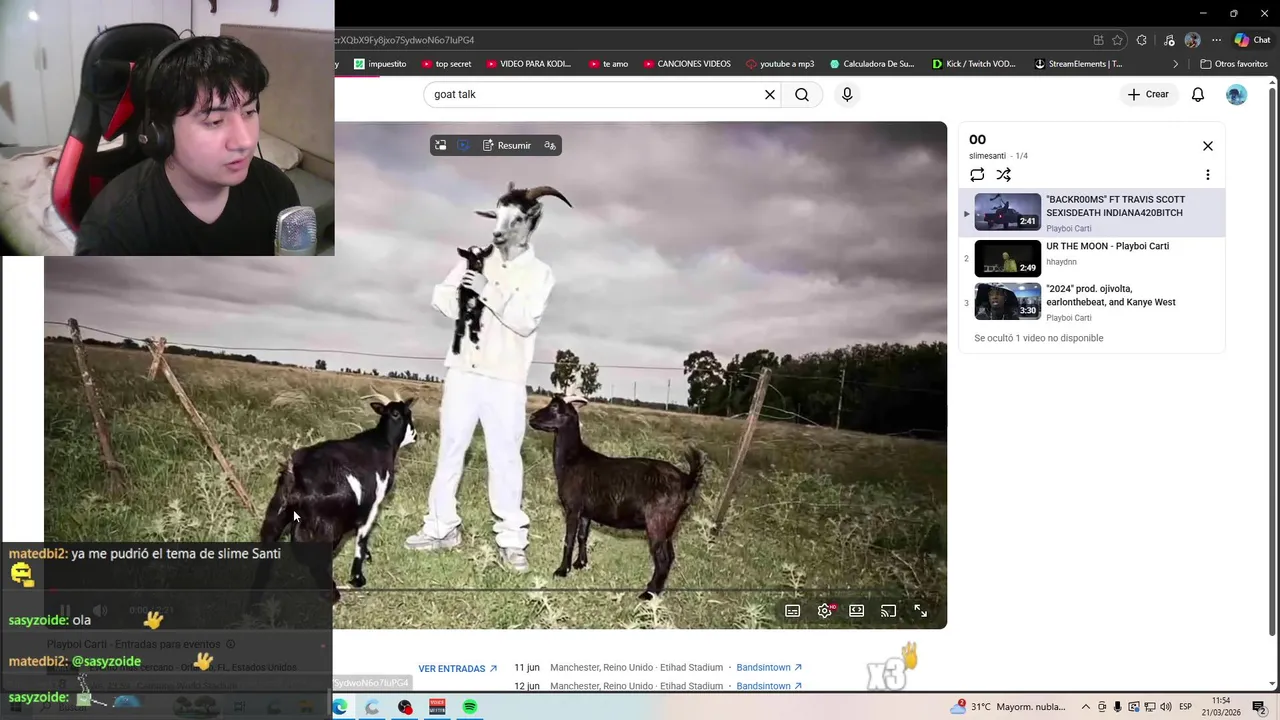Click Resumir in the video overlay toolbar
Viewport: 1280px width, 720px height.
coord(507,145)
